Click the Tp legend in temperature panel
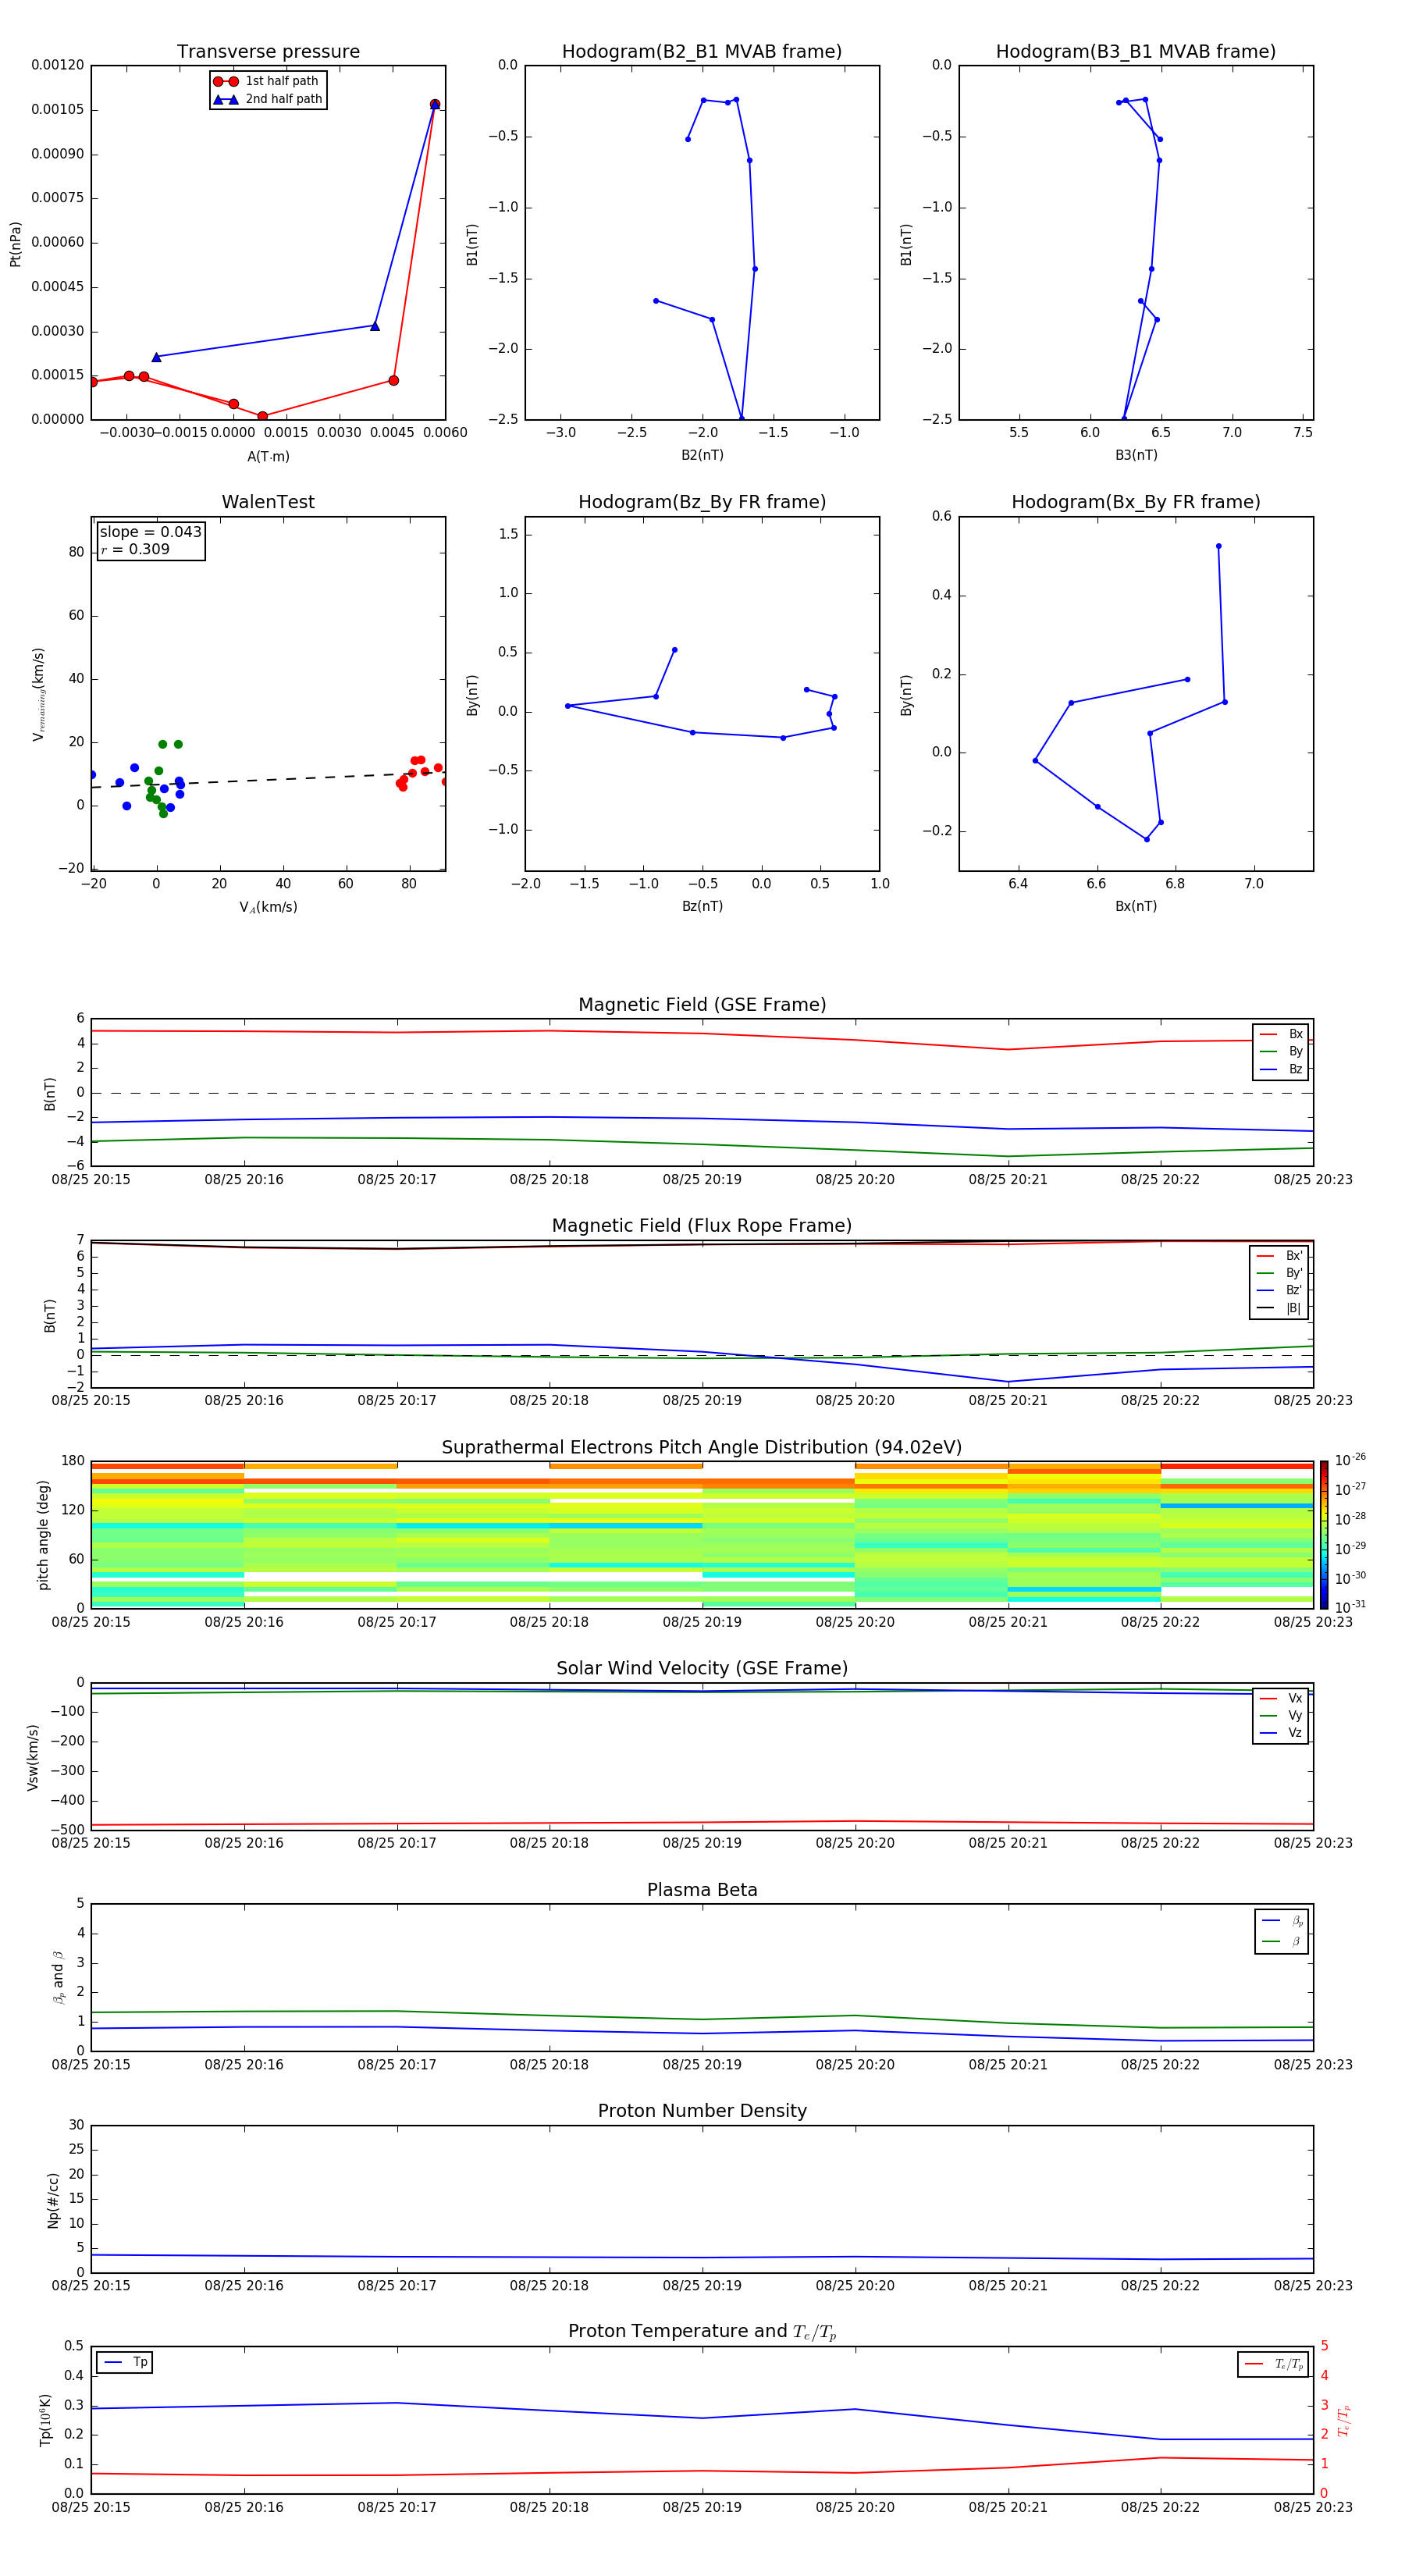 click(x=125, y=2362)
